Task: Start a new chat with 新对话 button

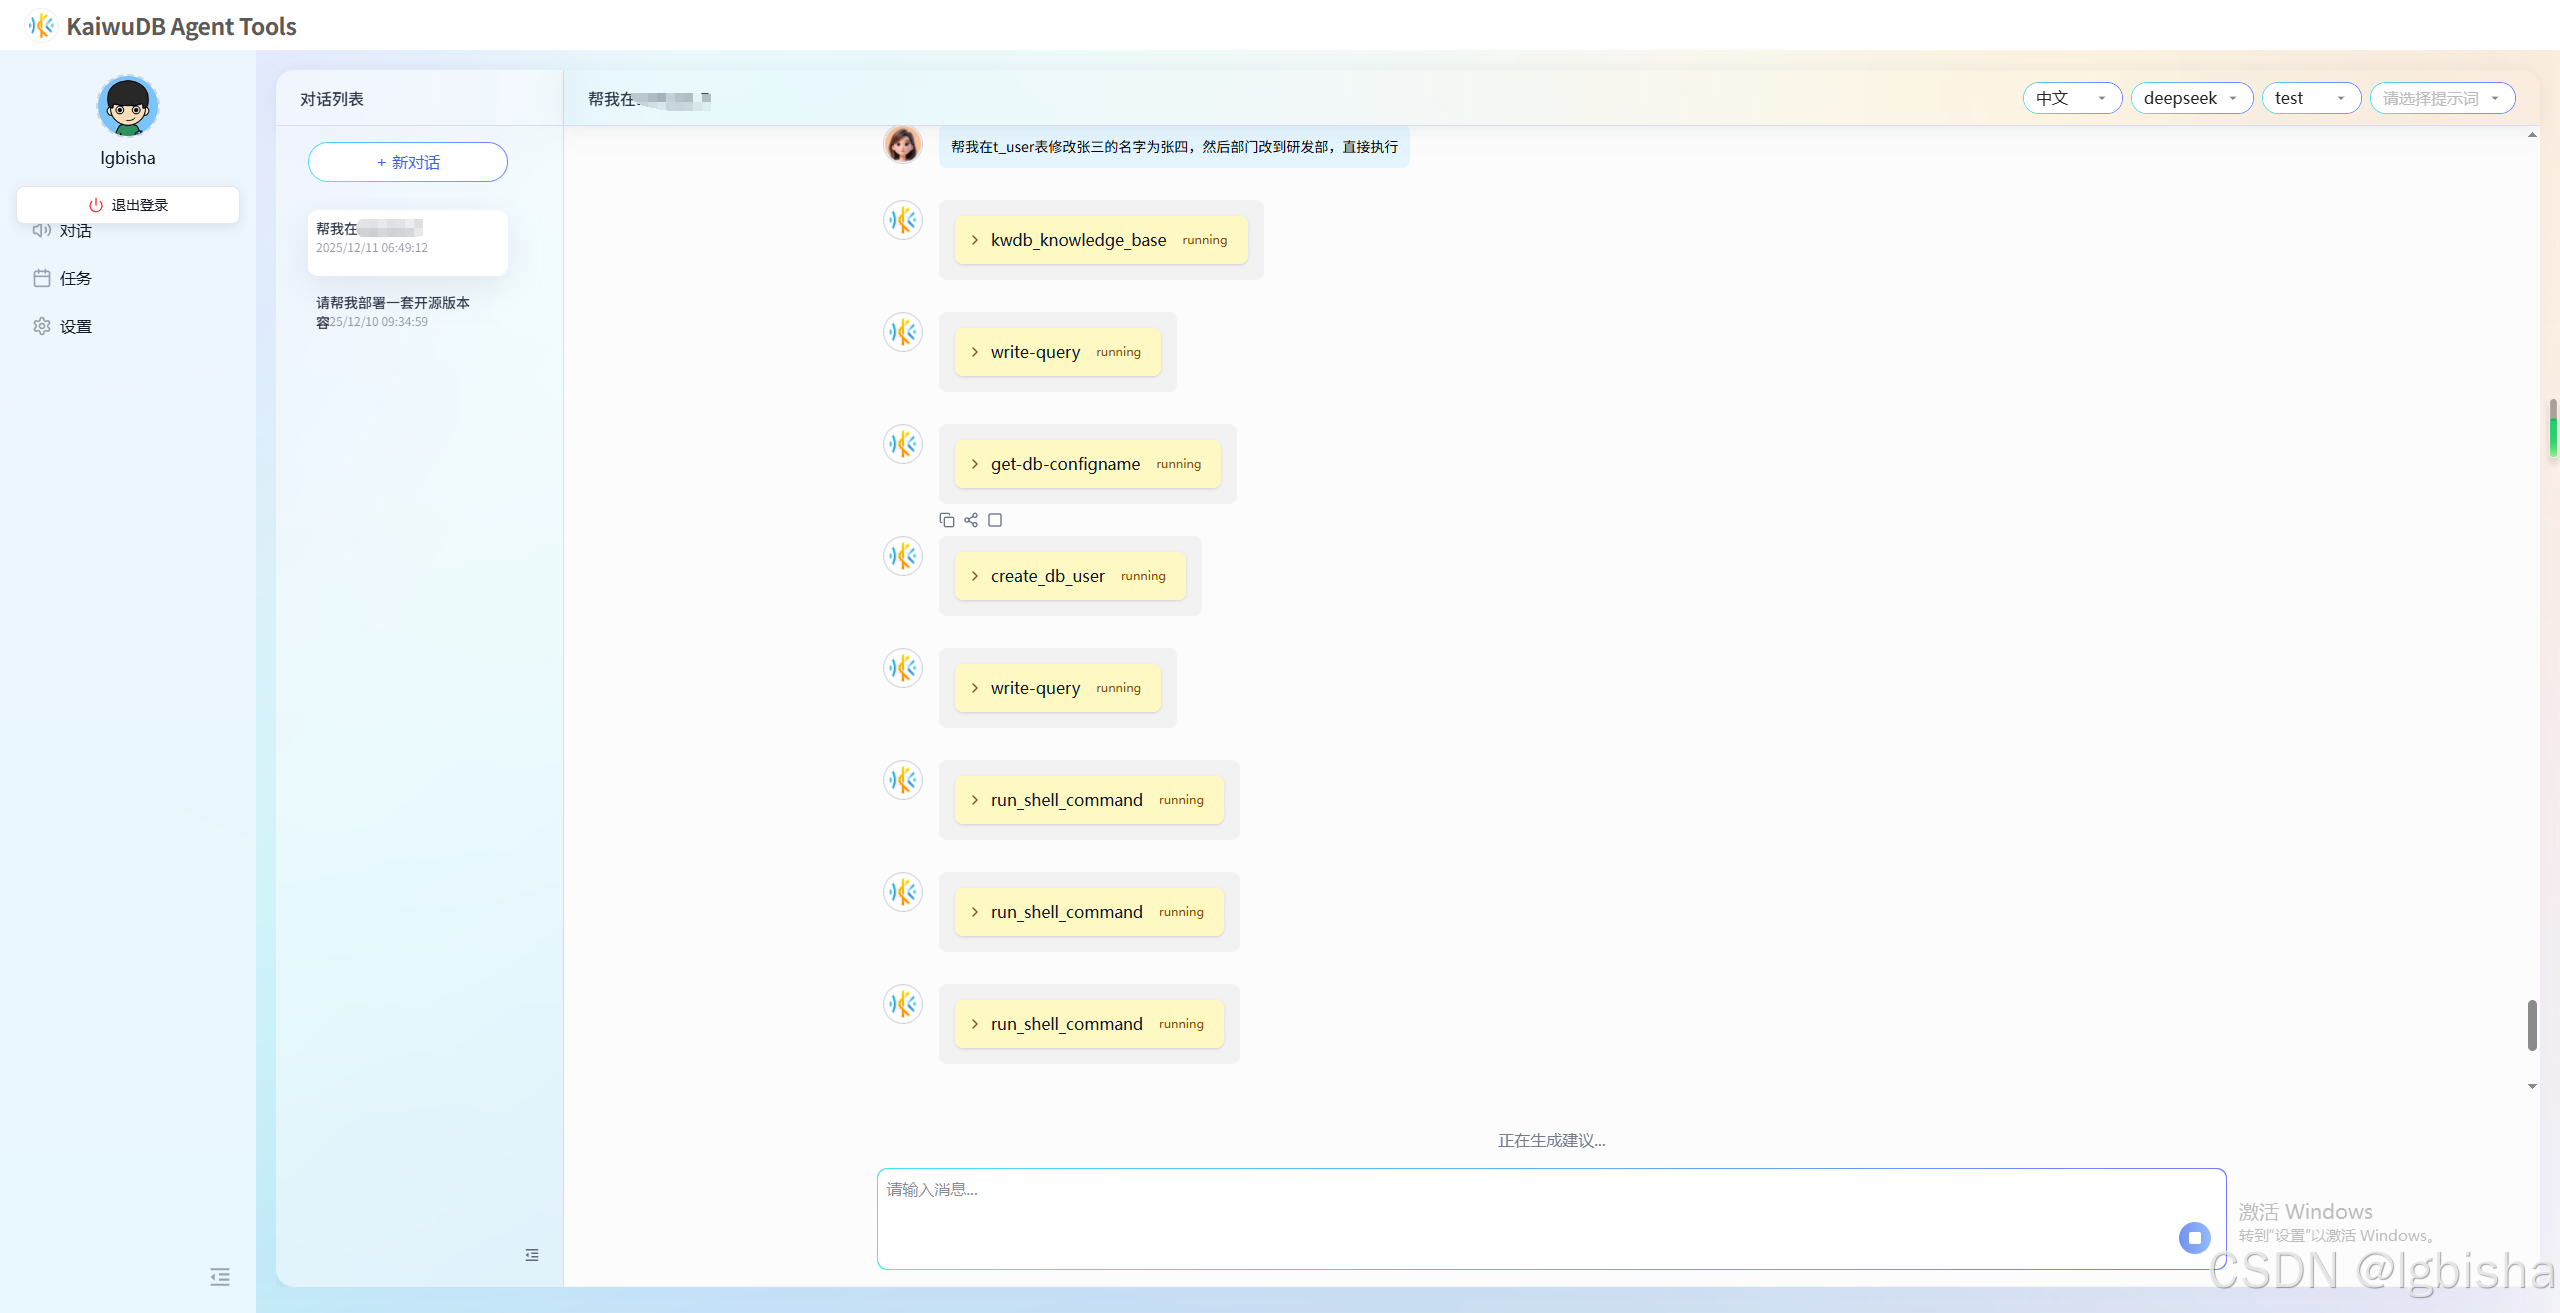Action: pos(408,162)
